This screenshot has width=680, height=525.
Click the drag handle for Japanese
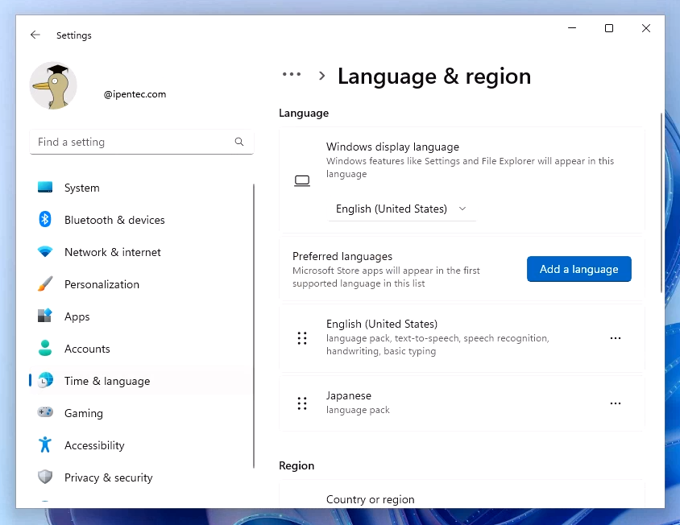tap(302, 403)
